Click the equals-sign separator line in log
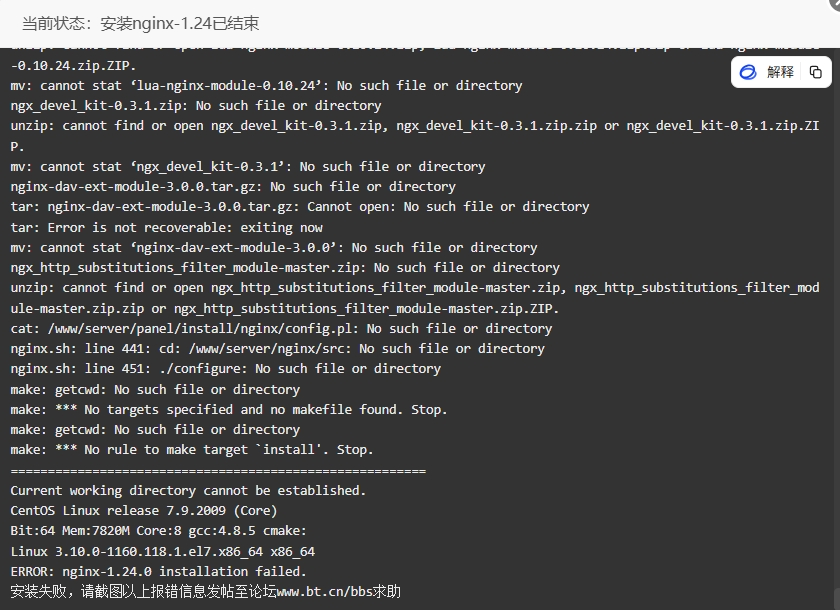 click(x=218, y=471)
